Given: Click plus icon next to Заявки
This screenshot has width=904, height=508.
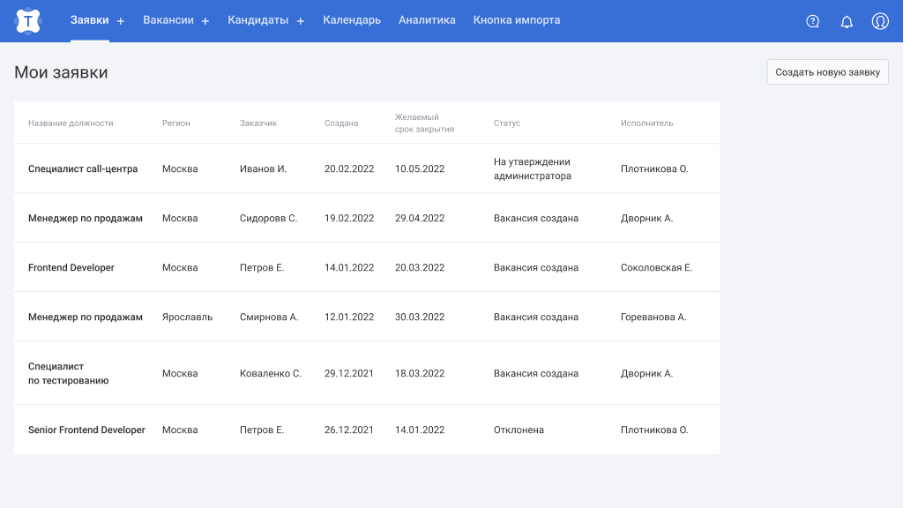Looking at the screenshot, I should click(121, 21).
